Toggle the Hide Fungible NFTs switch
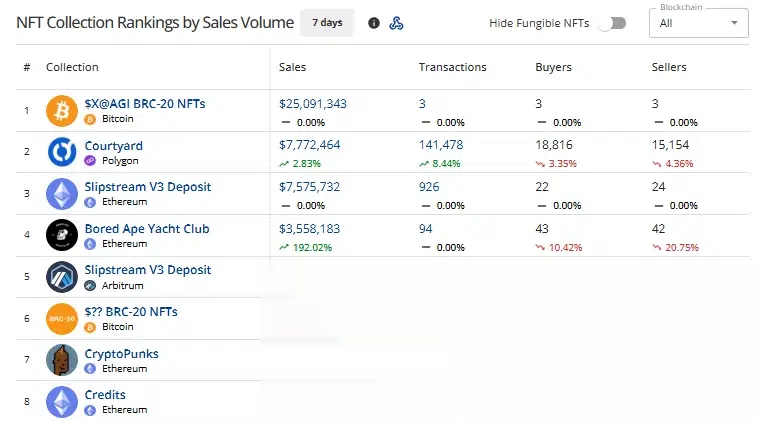The image size is (759, 421). 612,23
